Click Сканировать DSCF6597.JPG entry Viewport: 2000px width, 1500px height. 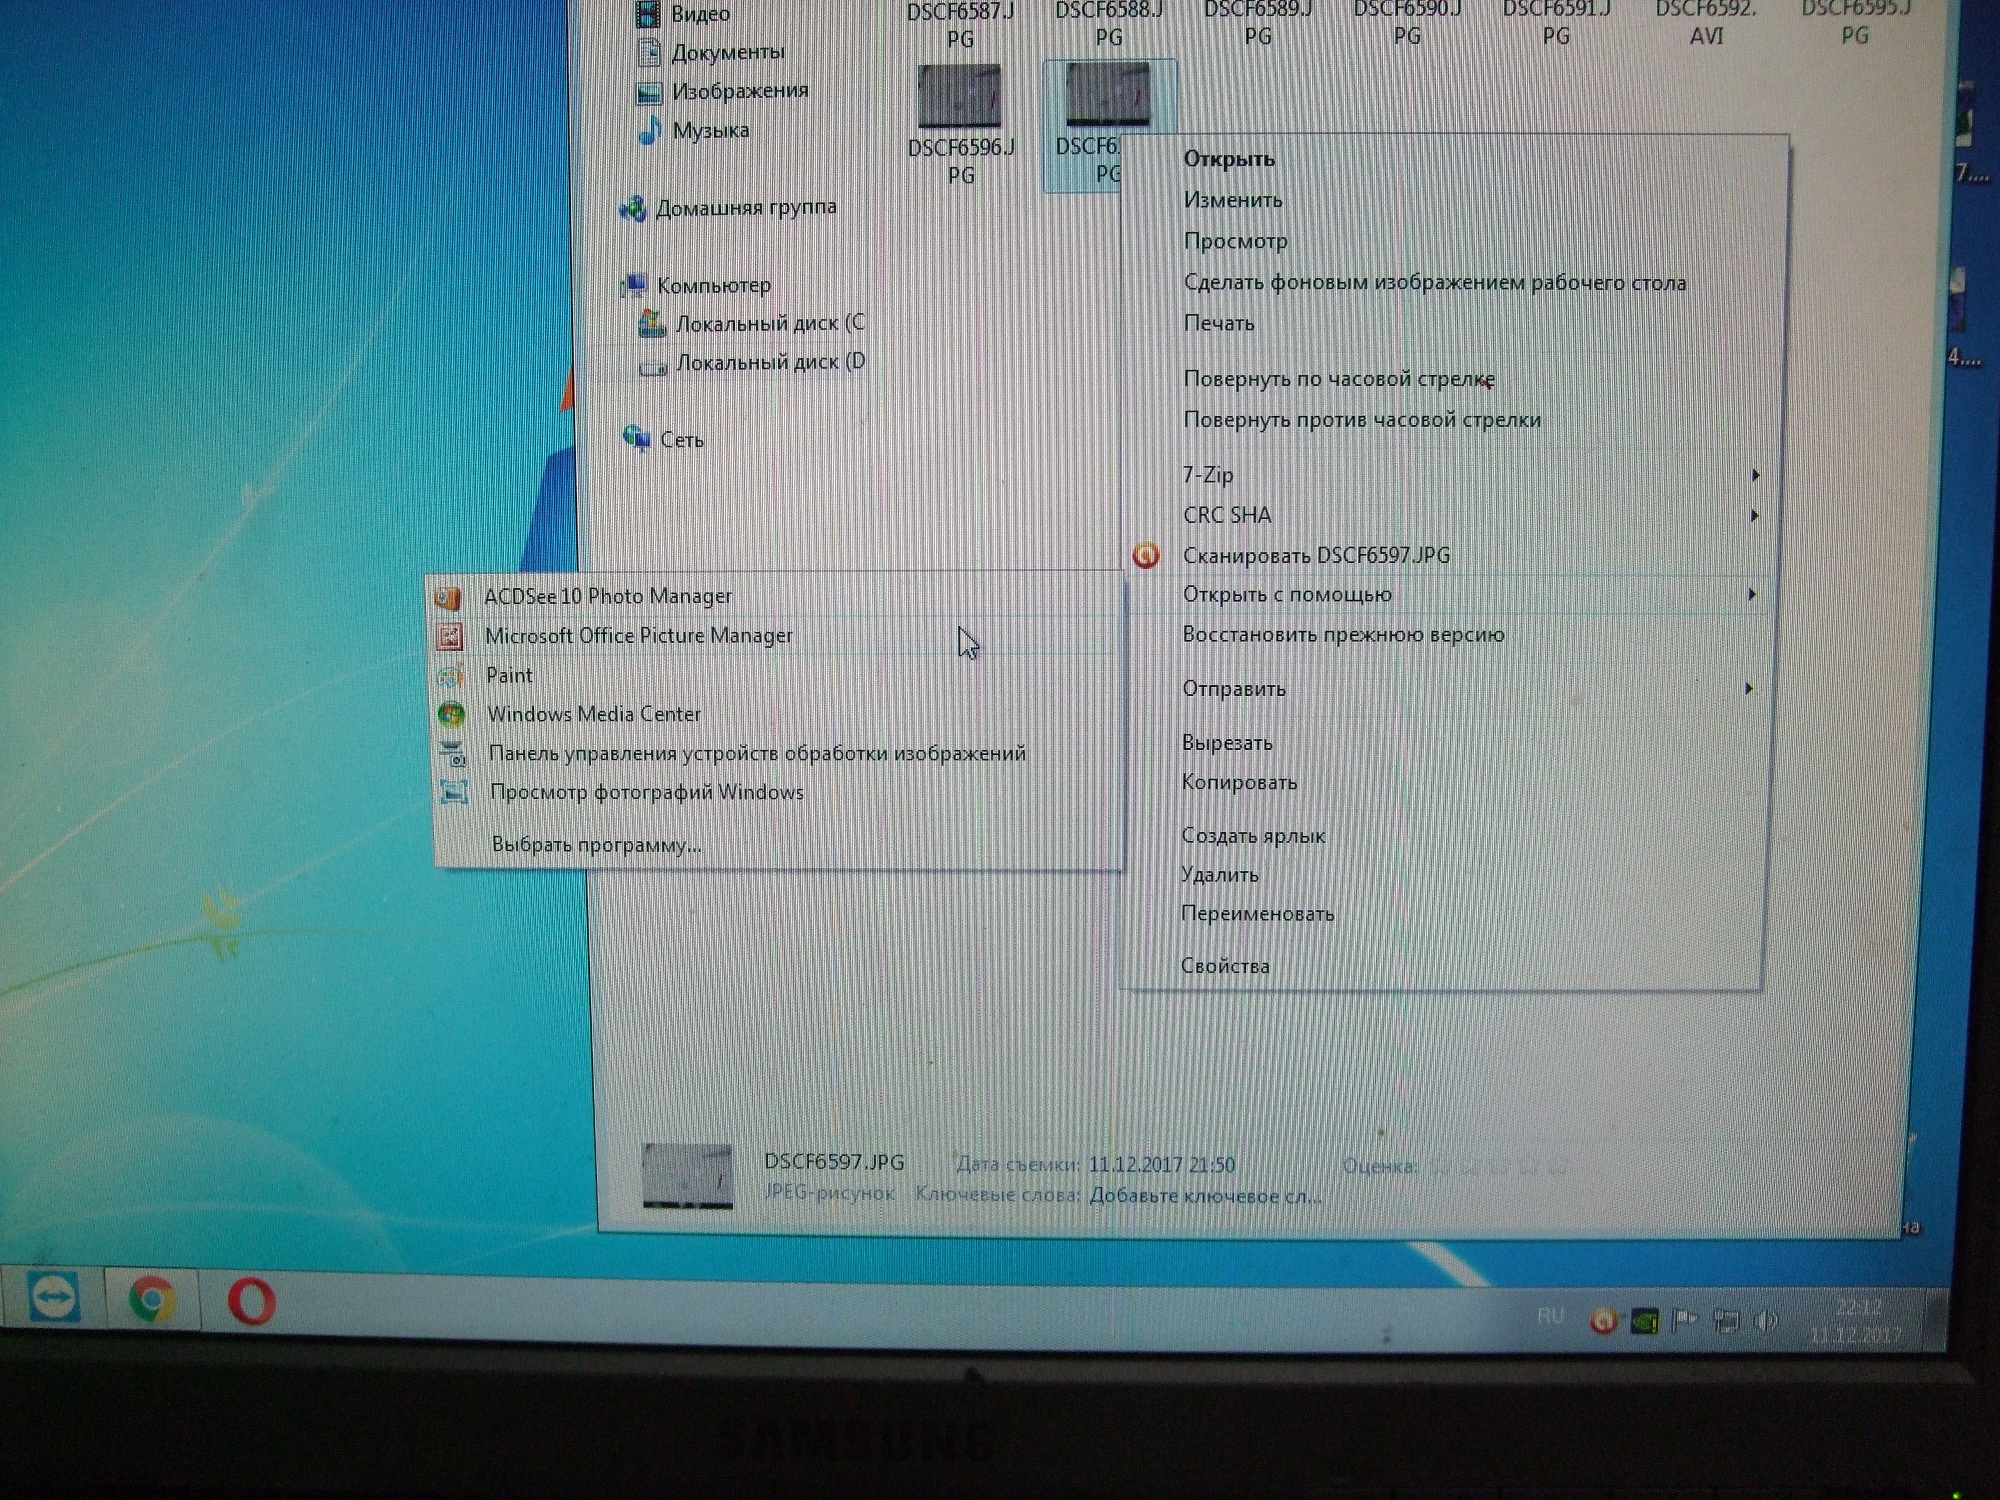pos(1315,556)
